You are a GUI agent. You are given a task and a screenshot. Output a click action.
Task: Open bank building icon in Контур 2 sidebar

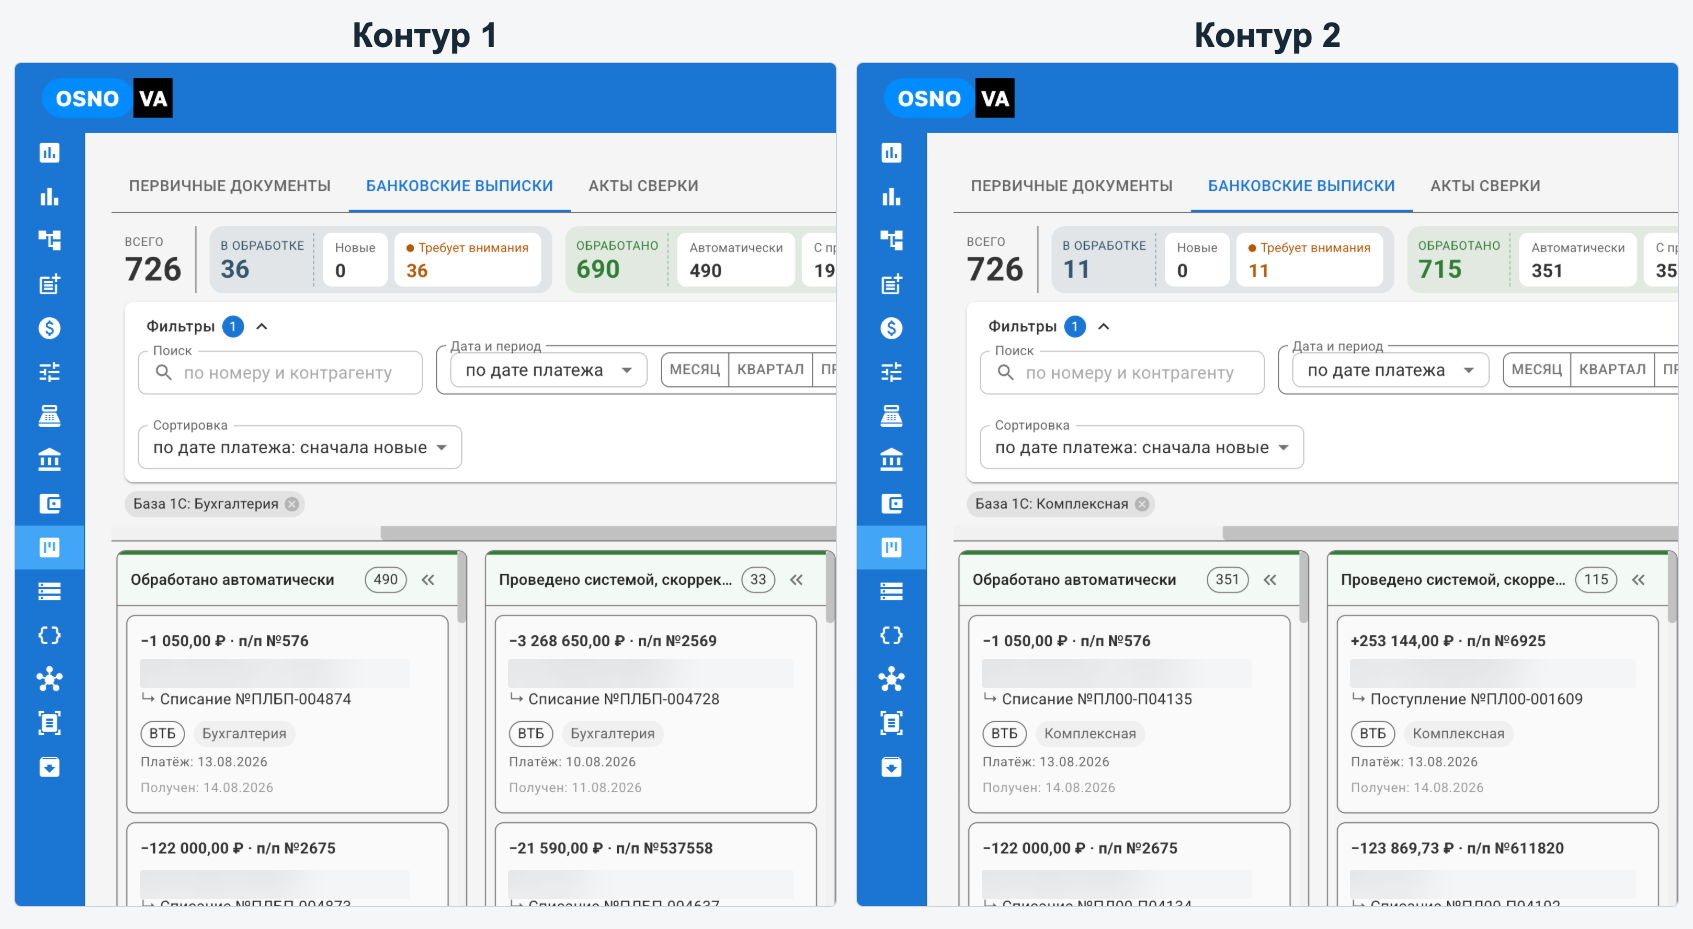pyautogui.click(x=891, y=460)
